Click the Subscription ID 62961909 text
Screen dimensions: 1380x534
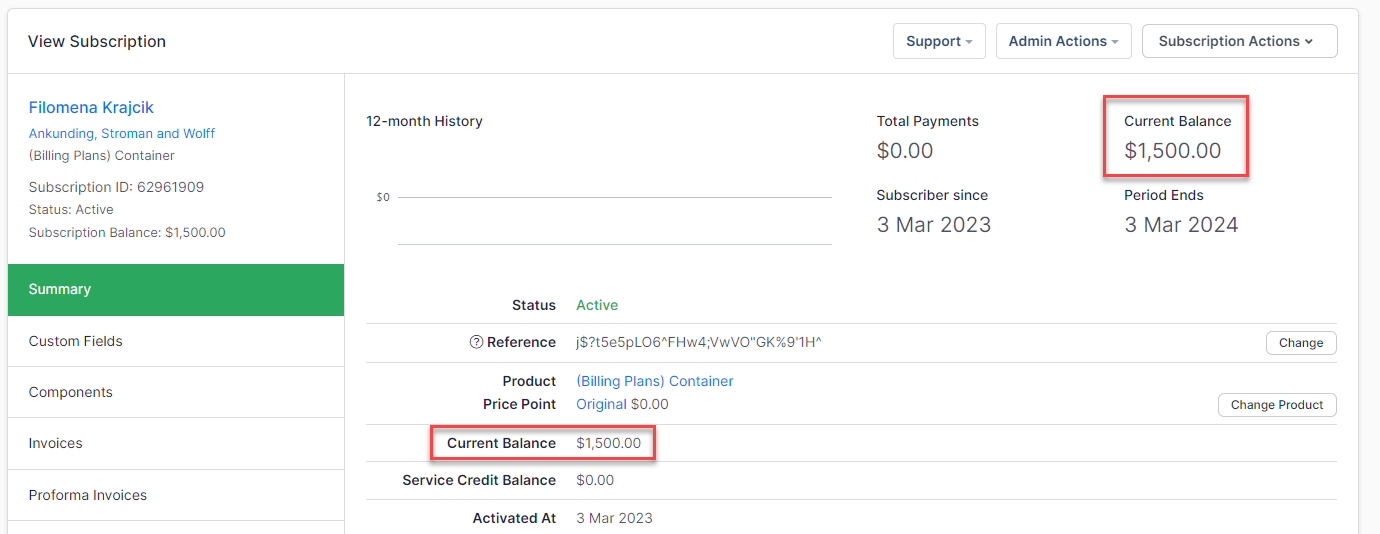tap(116, 187)
